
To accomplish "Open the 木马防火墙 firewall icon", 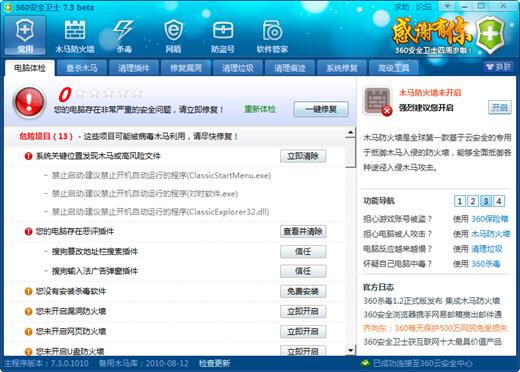I will pyautogui.click(x=75, y=36).
